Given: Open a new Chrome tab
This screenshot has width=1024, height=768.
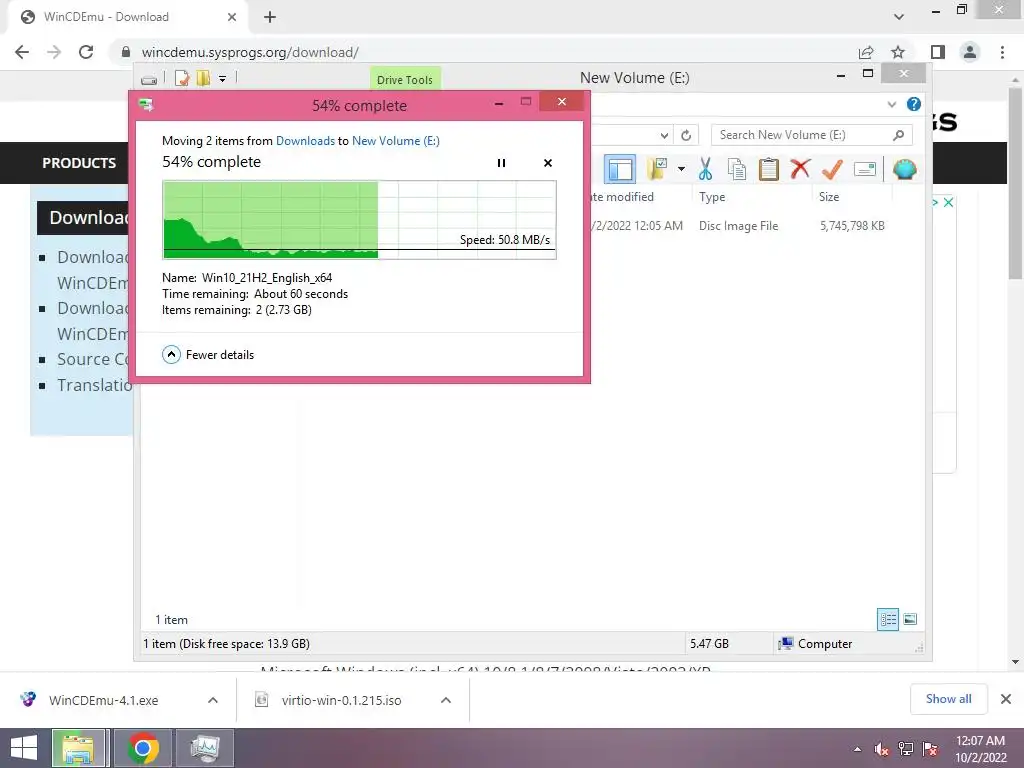Looking at the screenshot, I should 270,17.
